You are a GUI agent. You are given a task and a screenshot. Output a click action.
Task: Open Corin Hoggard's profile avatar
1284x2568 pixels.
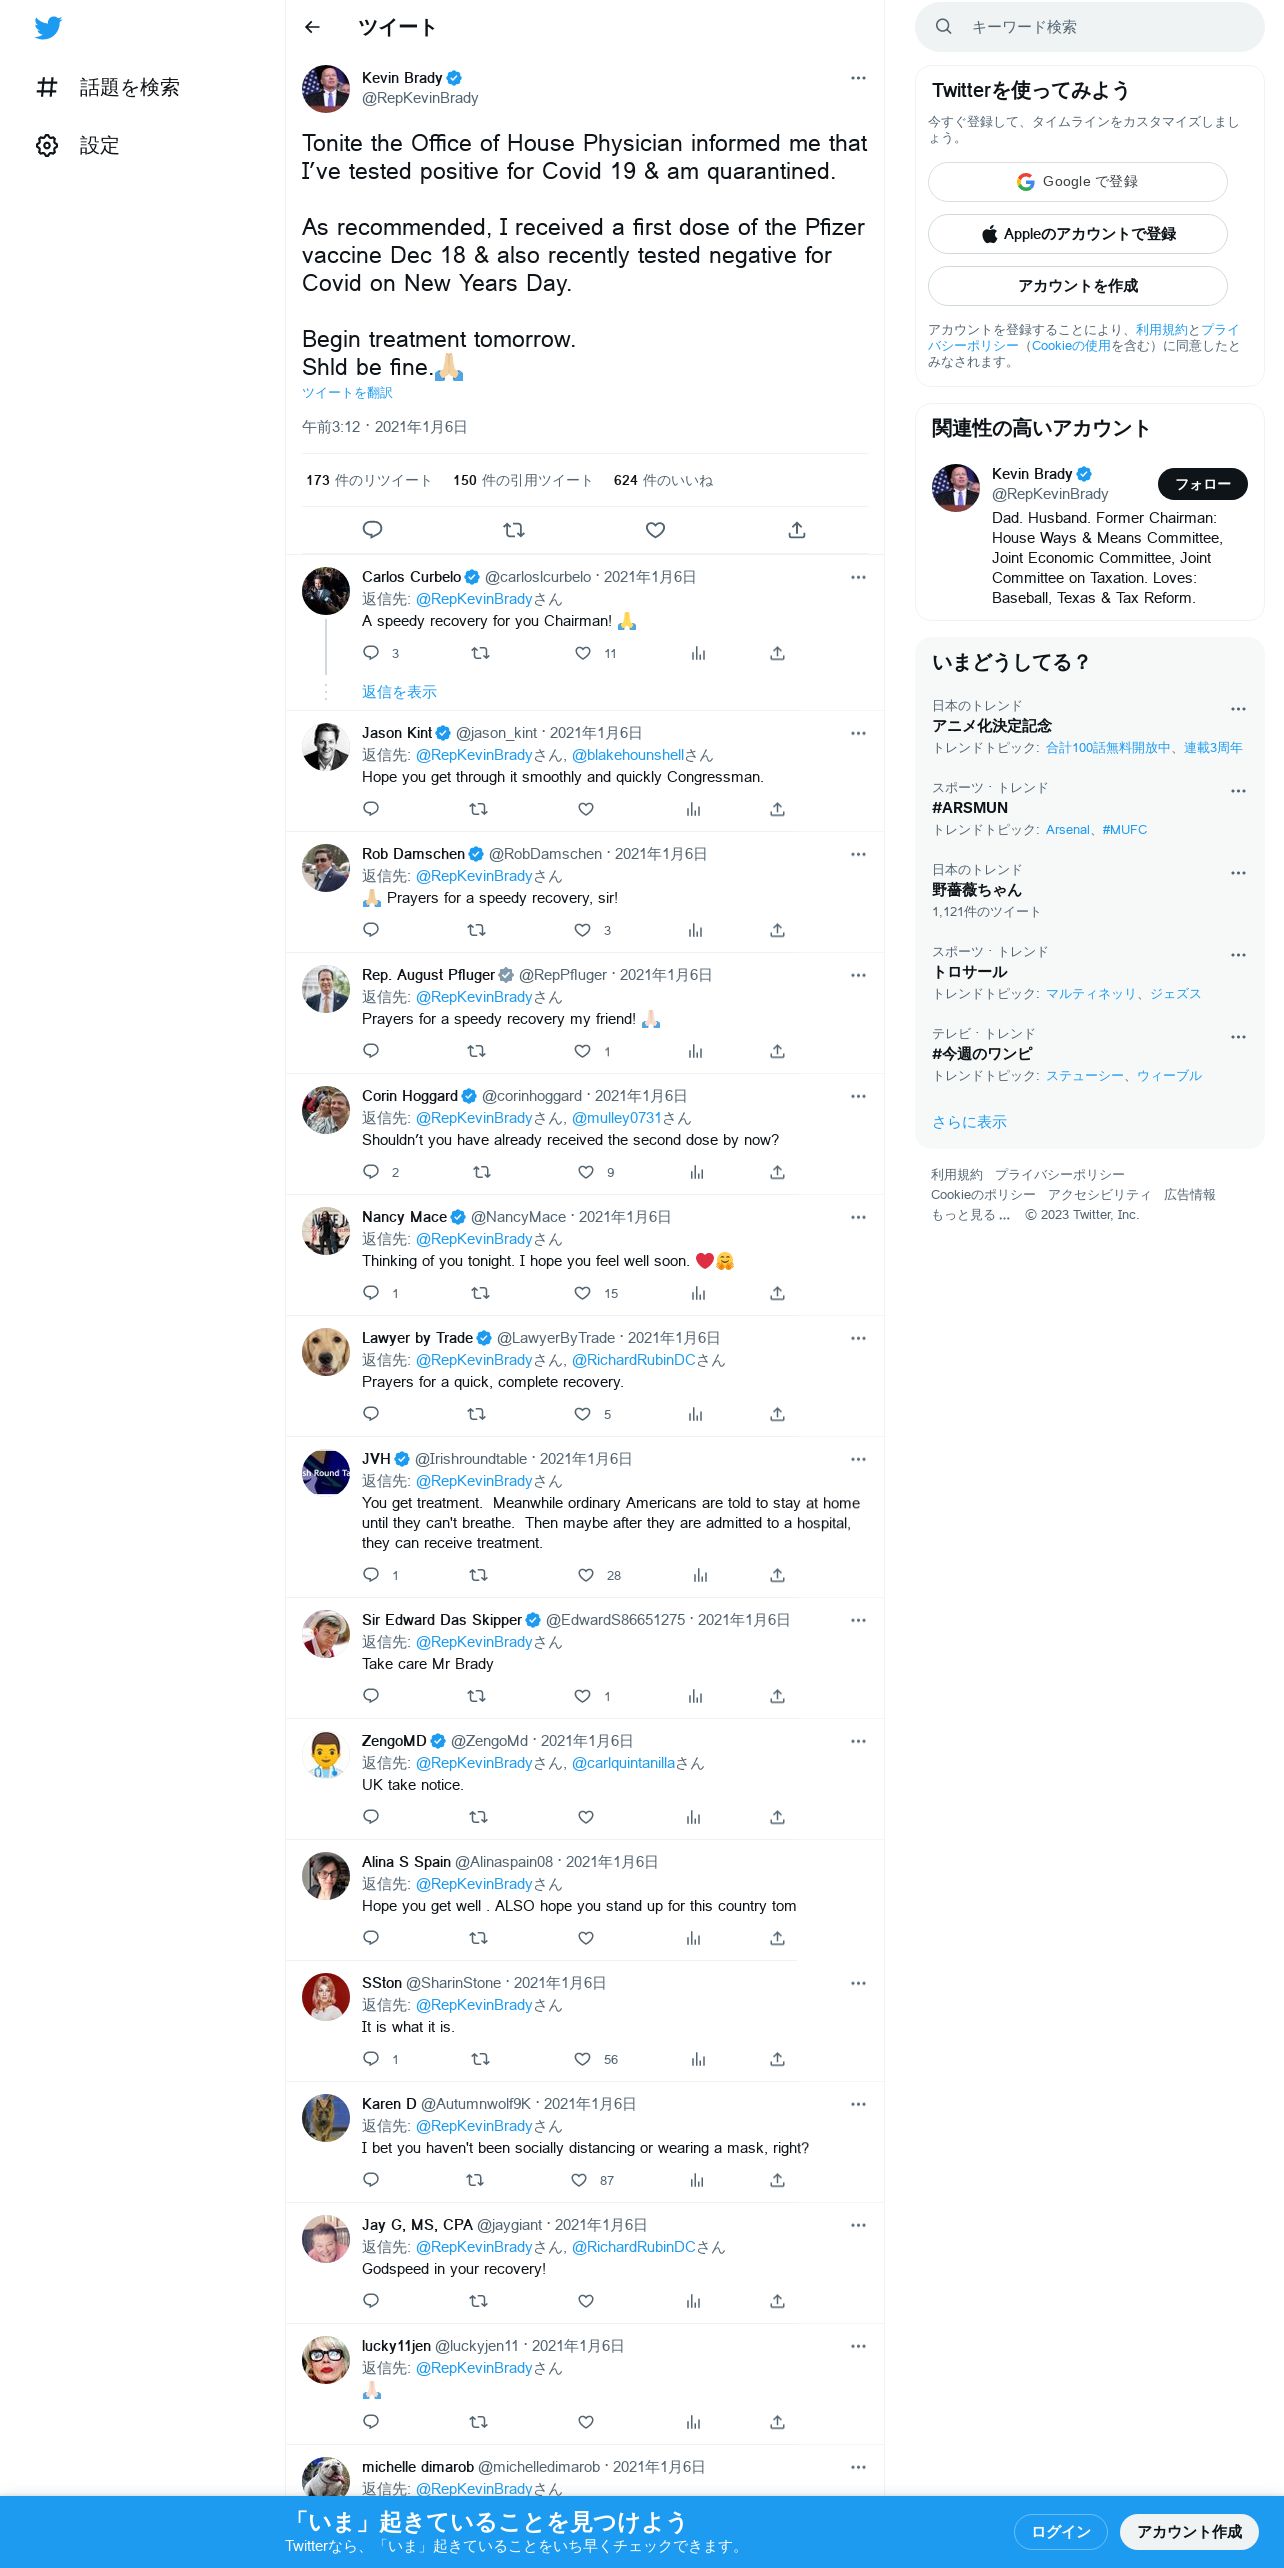326,1110
